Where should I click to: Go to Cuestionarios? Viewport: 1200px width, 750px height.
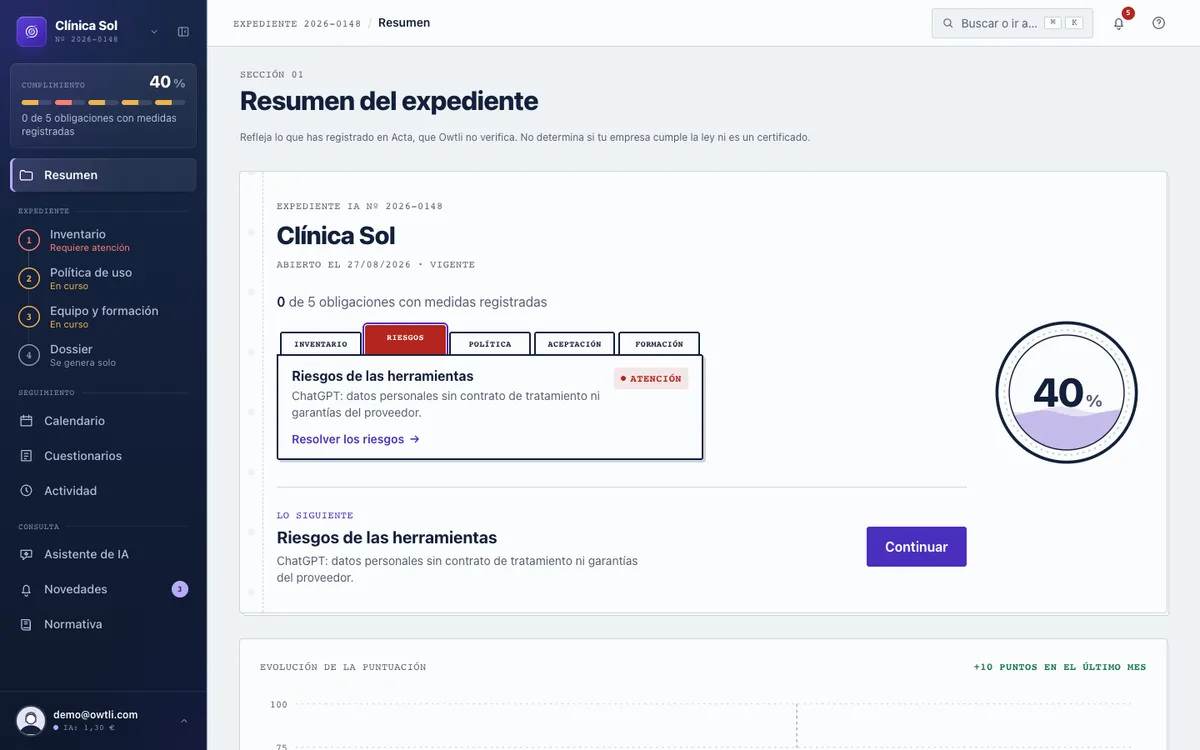[x=103, y=456]
